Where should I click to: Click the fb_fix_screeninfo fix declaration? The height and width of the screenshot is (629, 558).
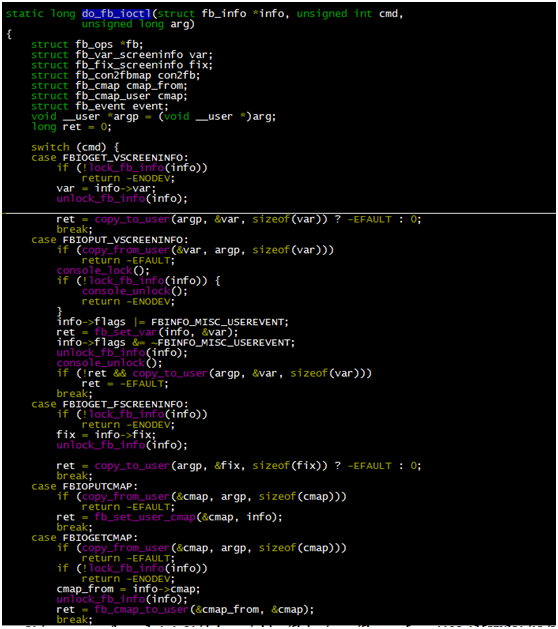coord(122,65)
